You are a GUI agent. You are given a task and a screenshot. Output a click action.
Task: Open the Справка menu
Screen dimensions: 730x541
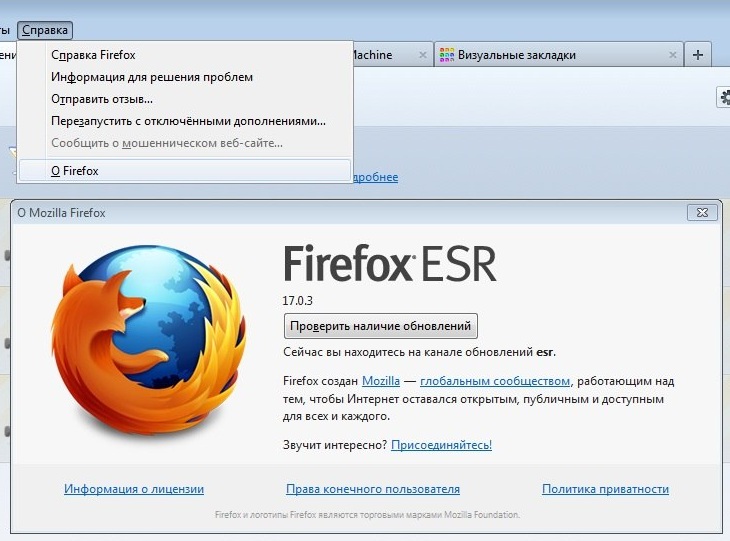coord(45,30)
